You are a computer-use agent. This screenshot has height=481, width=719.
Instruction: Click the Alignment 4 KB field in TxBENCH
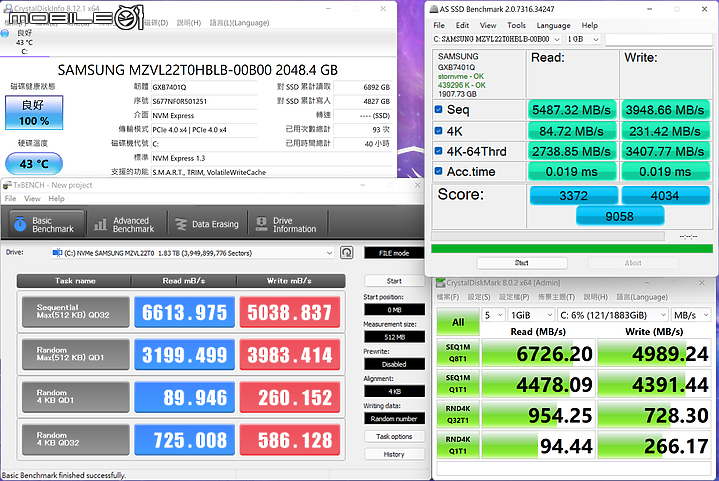click(394, 391)
